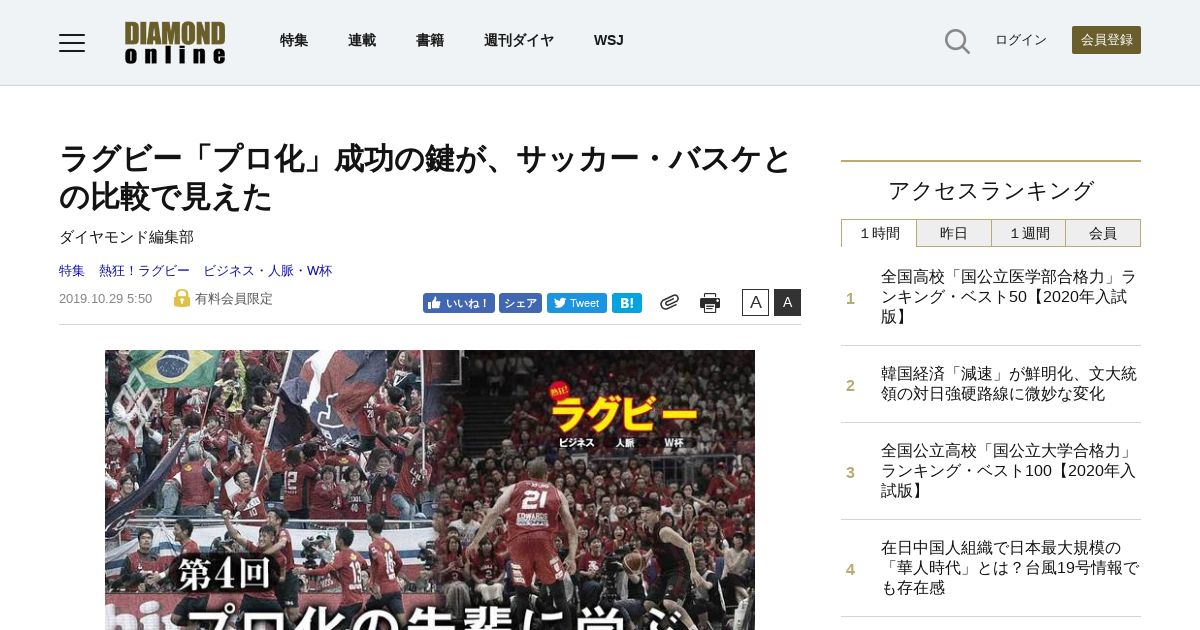
Task: Switch to the 会員 ranking tab
Action: (x=1103, y=233)
